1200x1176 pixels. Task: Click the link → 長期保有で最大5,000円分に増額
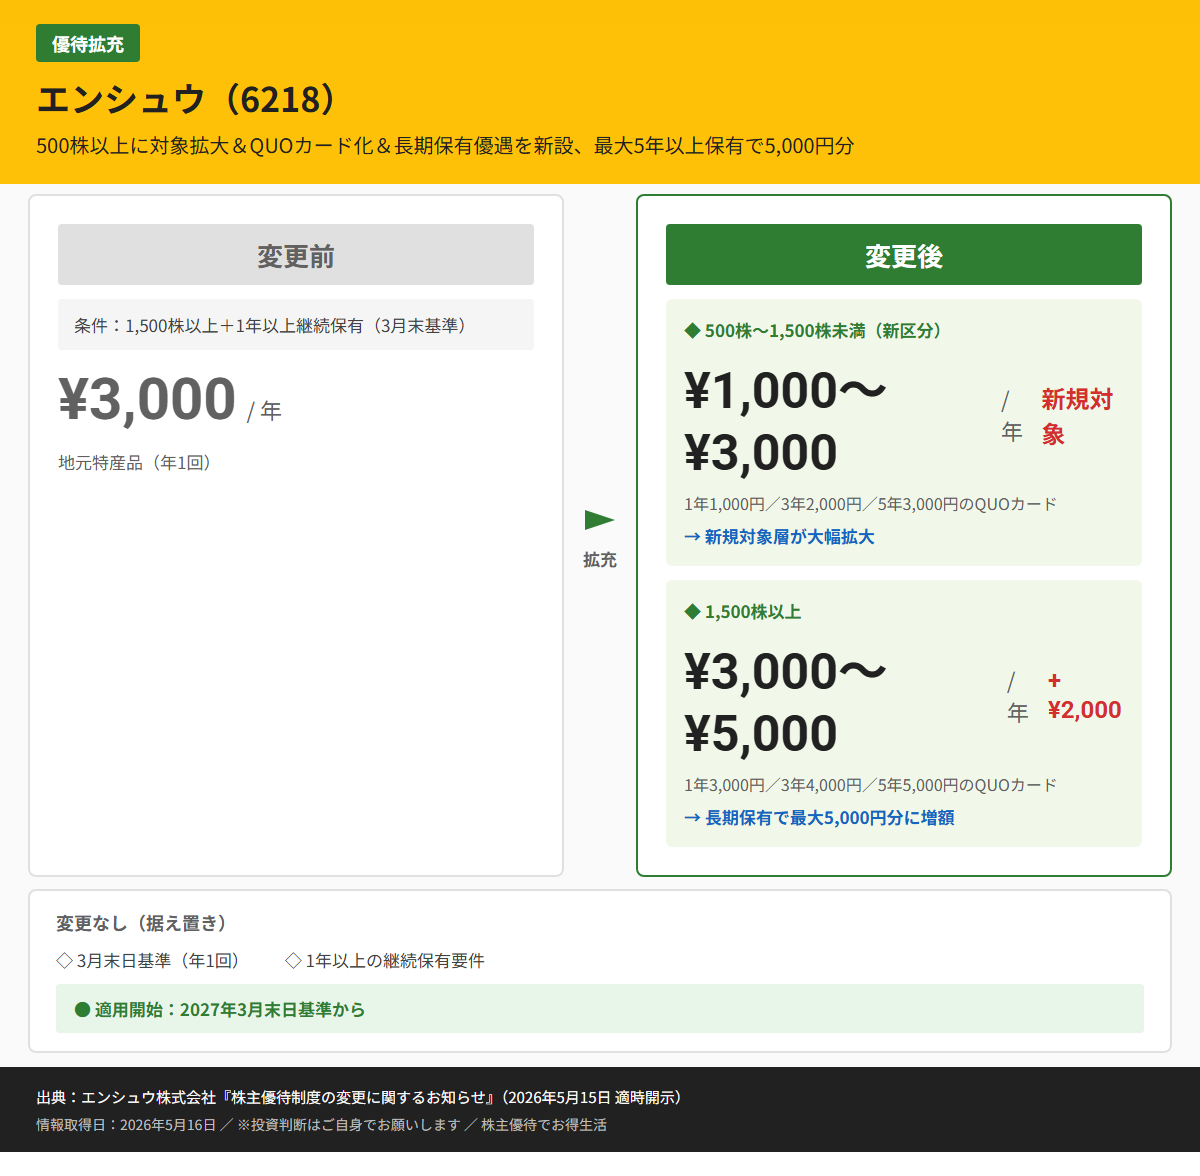click(x=819, y=818)
